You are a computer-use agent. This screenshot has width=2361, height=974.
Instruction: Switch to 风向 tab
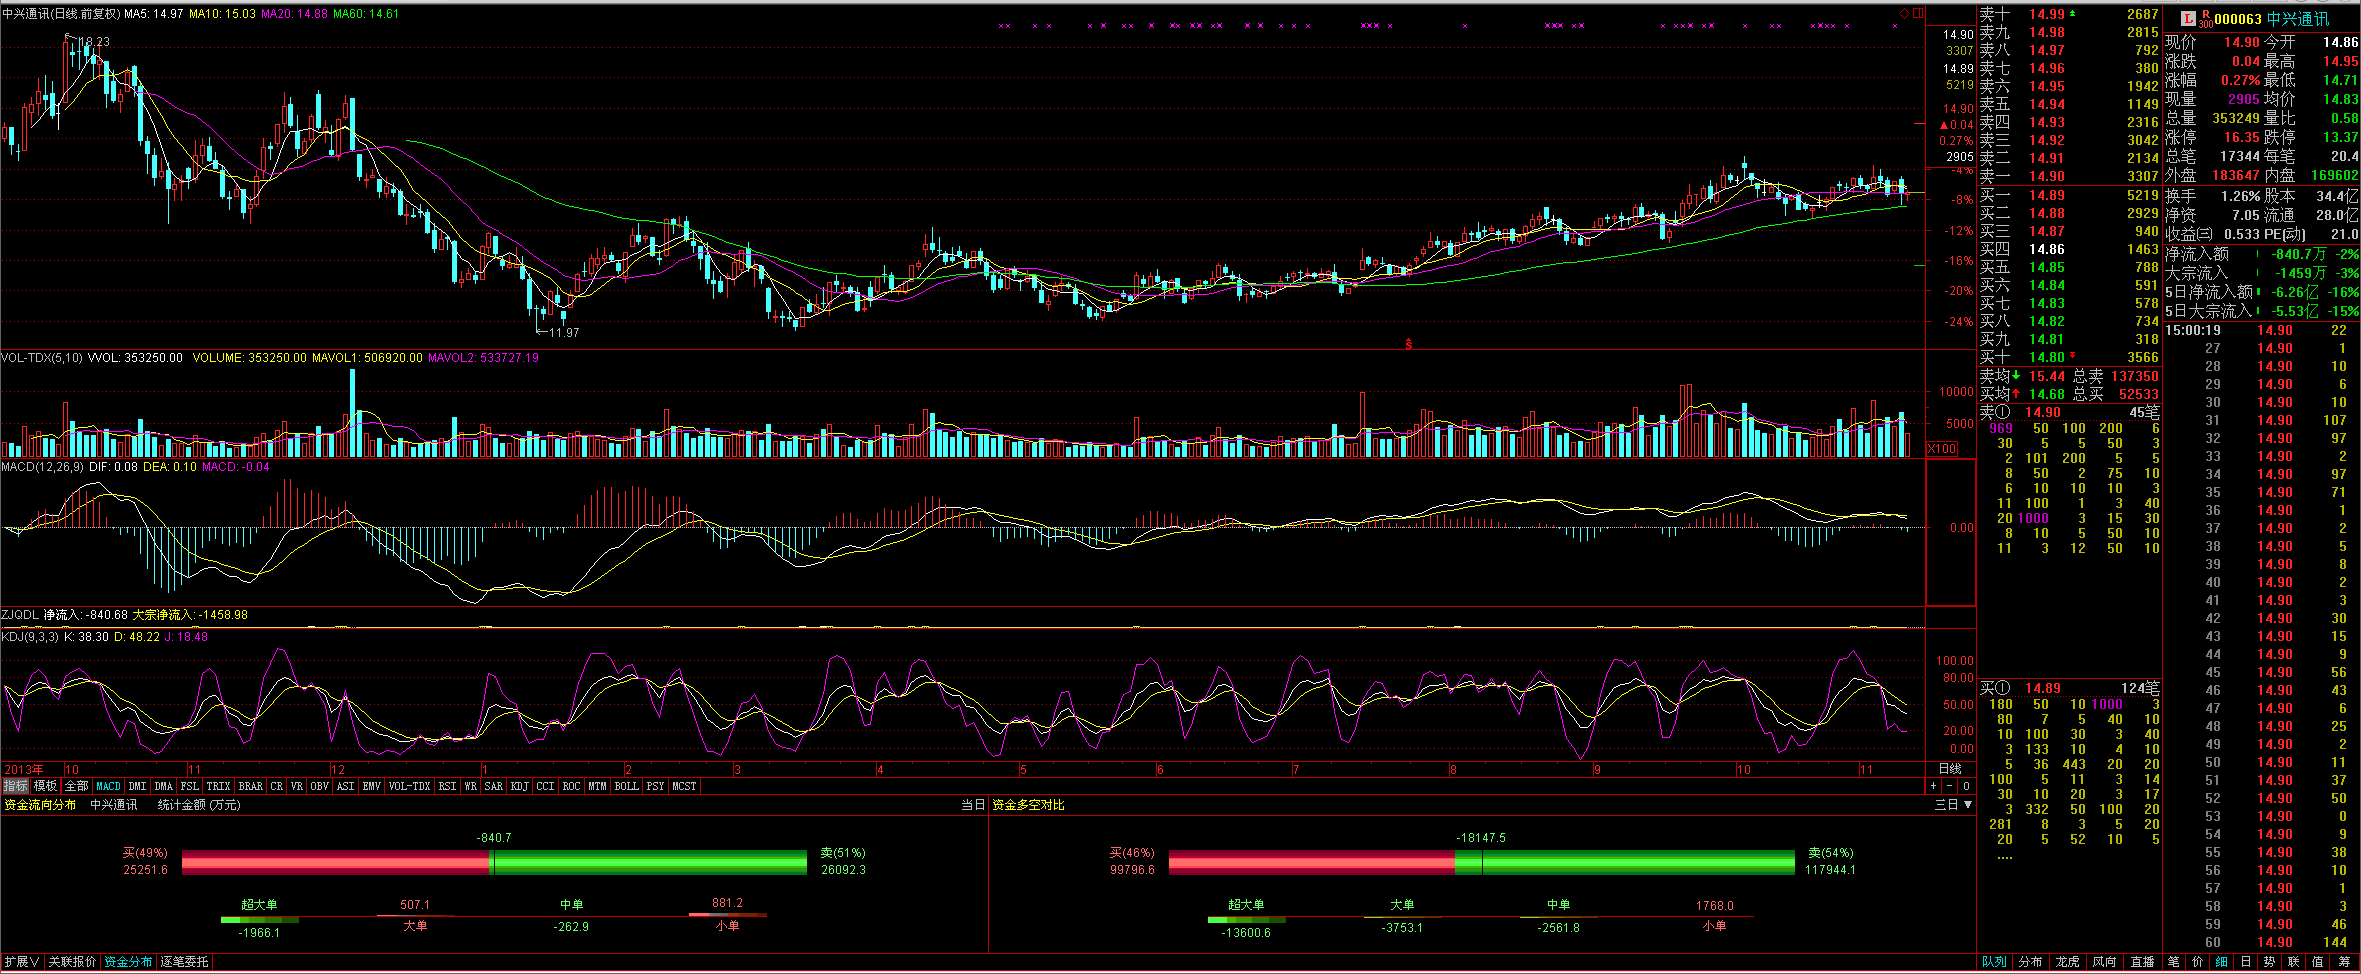click(2104, 962)
